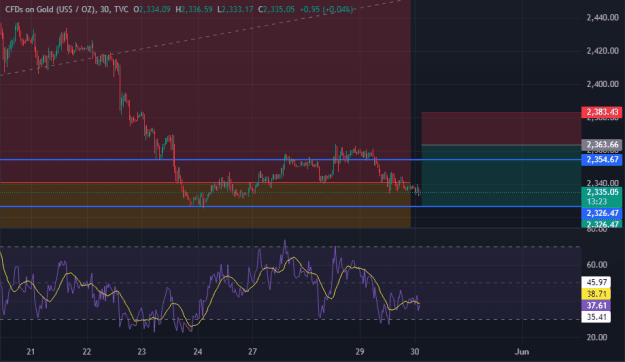Click the low value L2,333.17
625x362 pixels.
coord(235,9)
